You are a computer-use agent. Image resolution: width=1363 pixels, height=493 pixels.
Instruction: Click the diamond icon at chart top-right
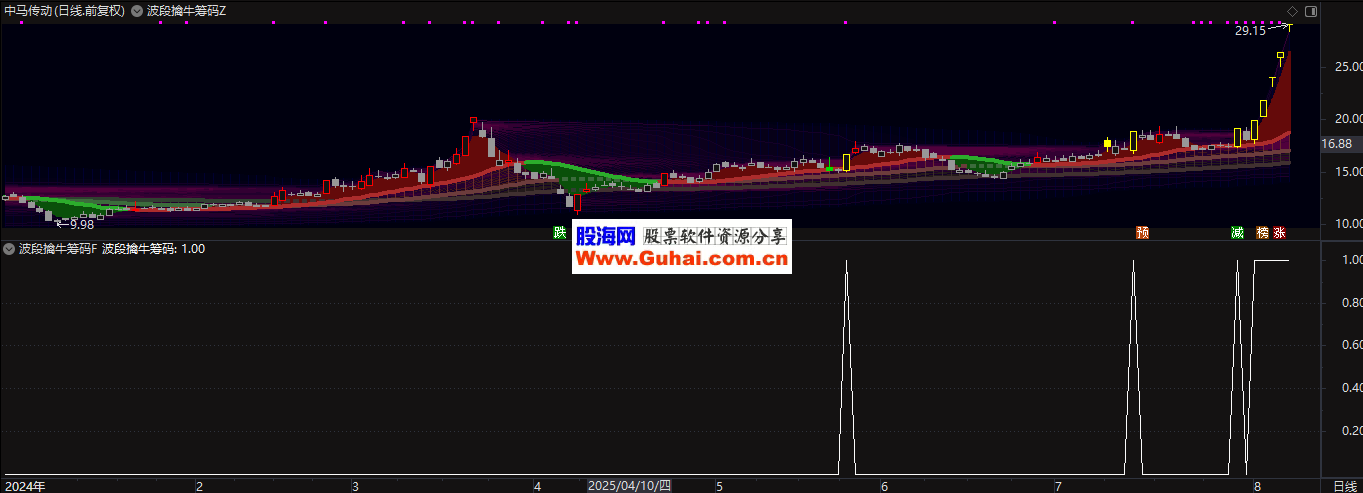[x=1293, y=11]
